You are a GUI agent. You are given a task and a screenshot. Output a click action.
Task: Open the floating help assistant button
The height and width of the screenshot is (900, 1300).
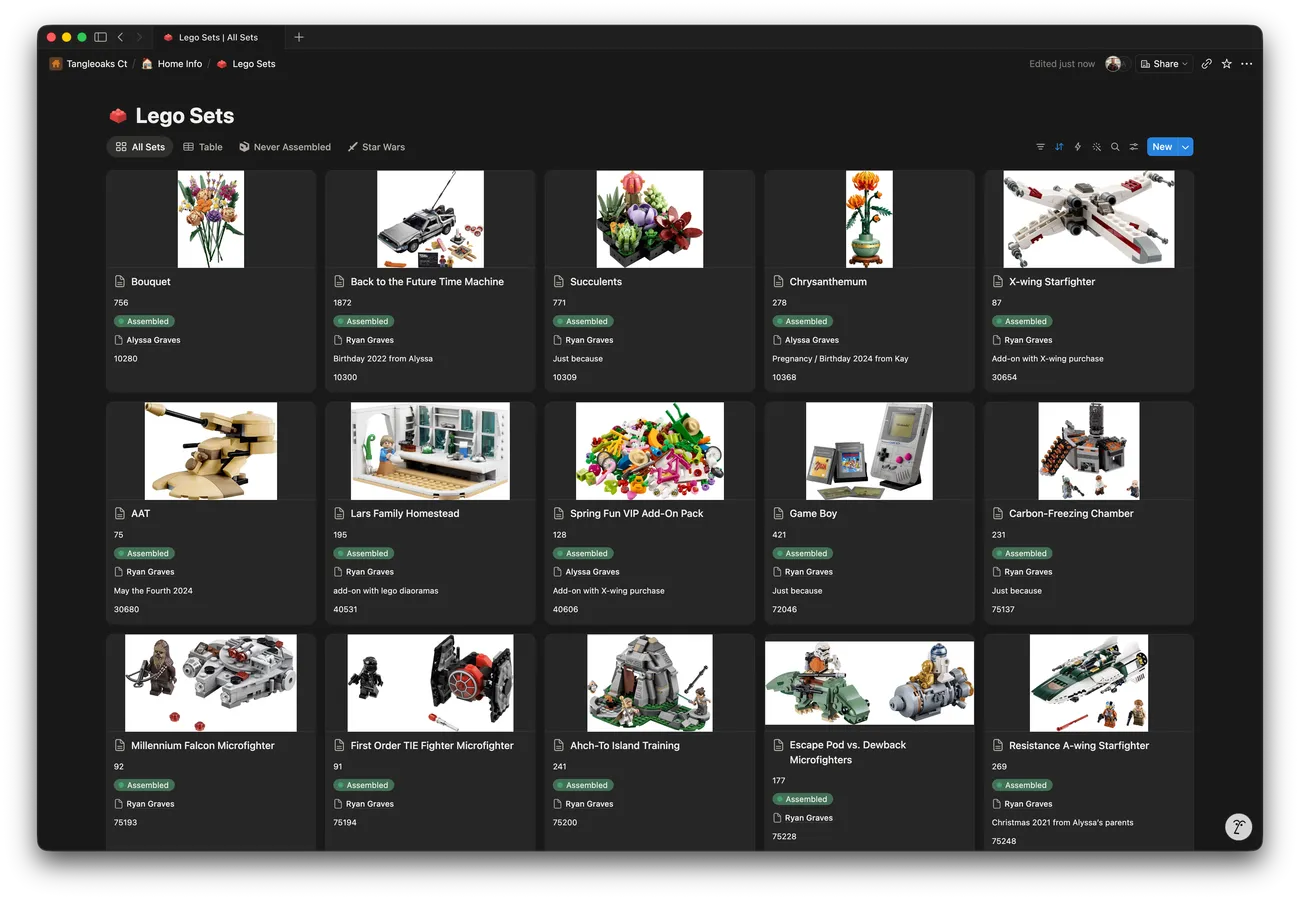[x=1239, y=827]
